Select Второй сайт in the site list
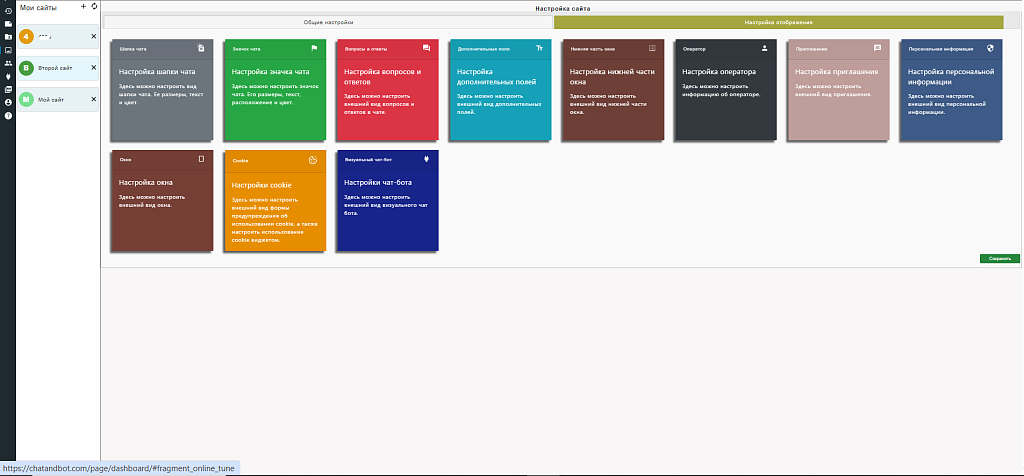This screenshot has width=1024, height=476. point(54,68)
